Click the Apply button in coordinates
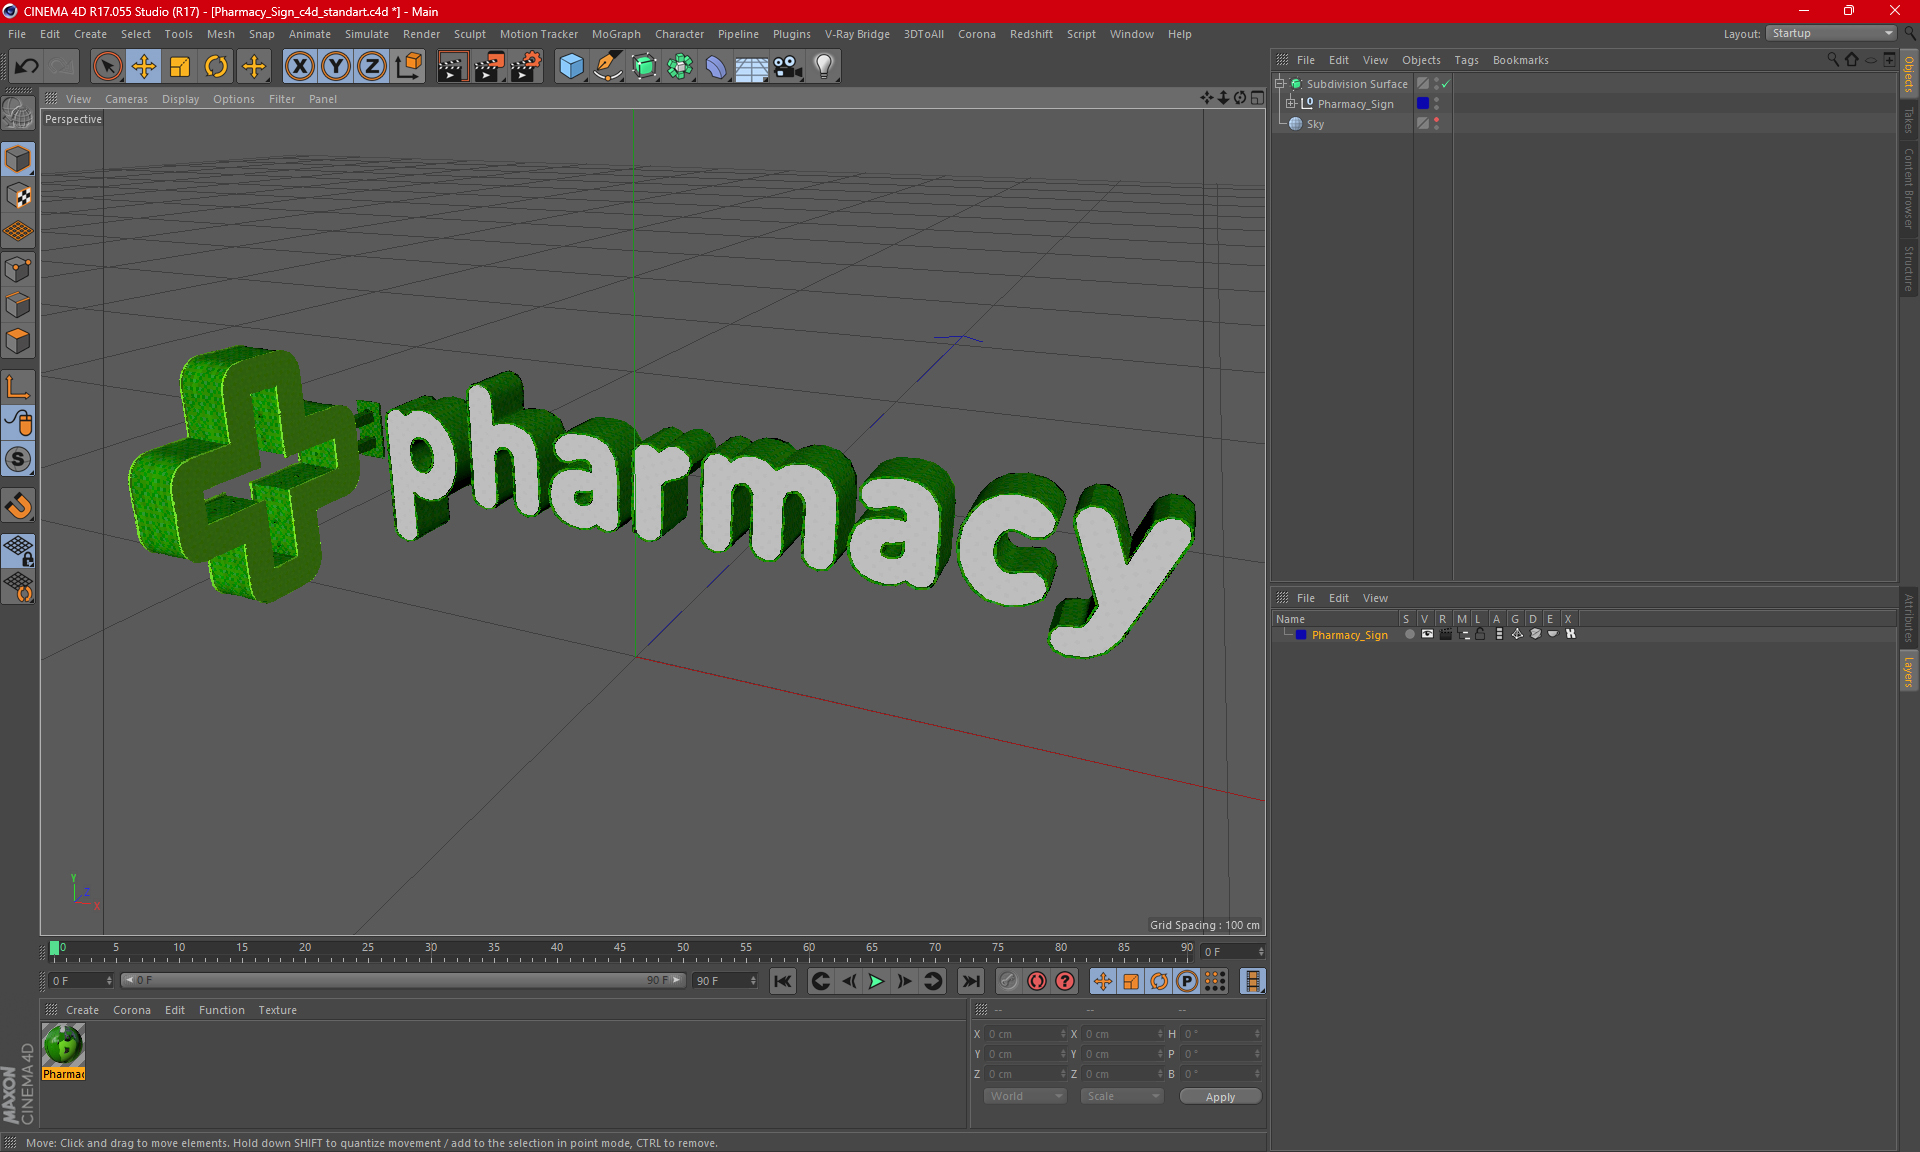Image resolution: width=1920 pixels, height=1152 pixels. 1220,1097
